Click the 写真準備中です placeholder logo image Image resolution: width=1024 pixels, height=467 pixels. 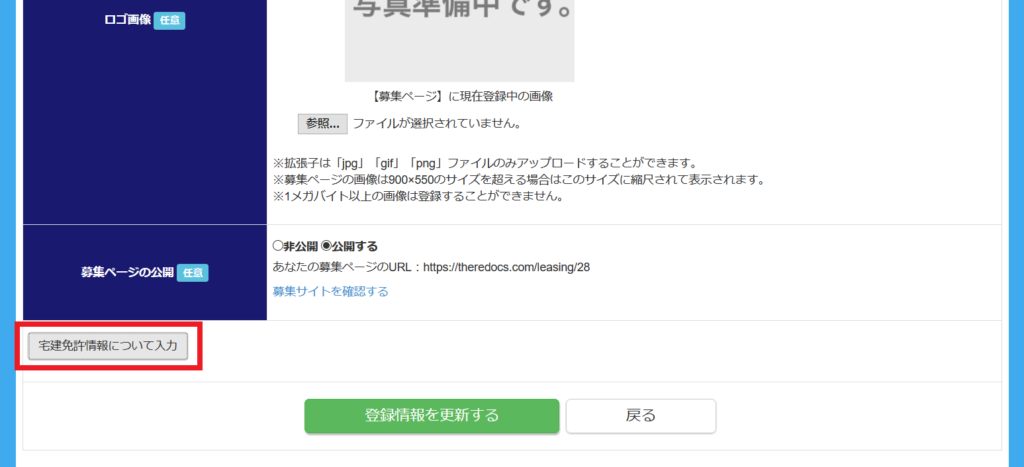[x=460, y=39]
